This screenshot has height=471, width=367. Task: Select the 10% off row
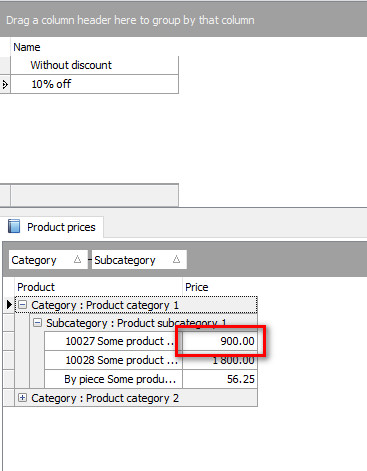95,84
